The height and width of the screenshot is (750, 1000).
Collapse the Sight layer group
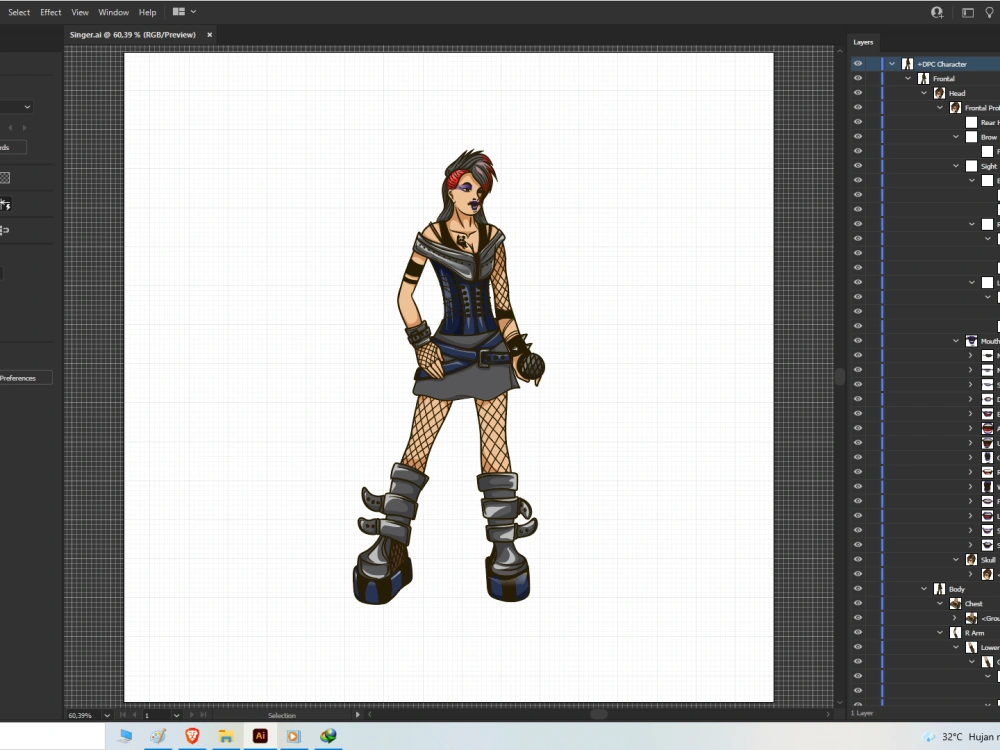coord(956,166)
